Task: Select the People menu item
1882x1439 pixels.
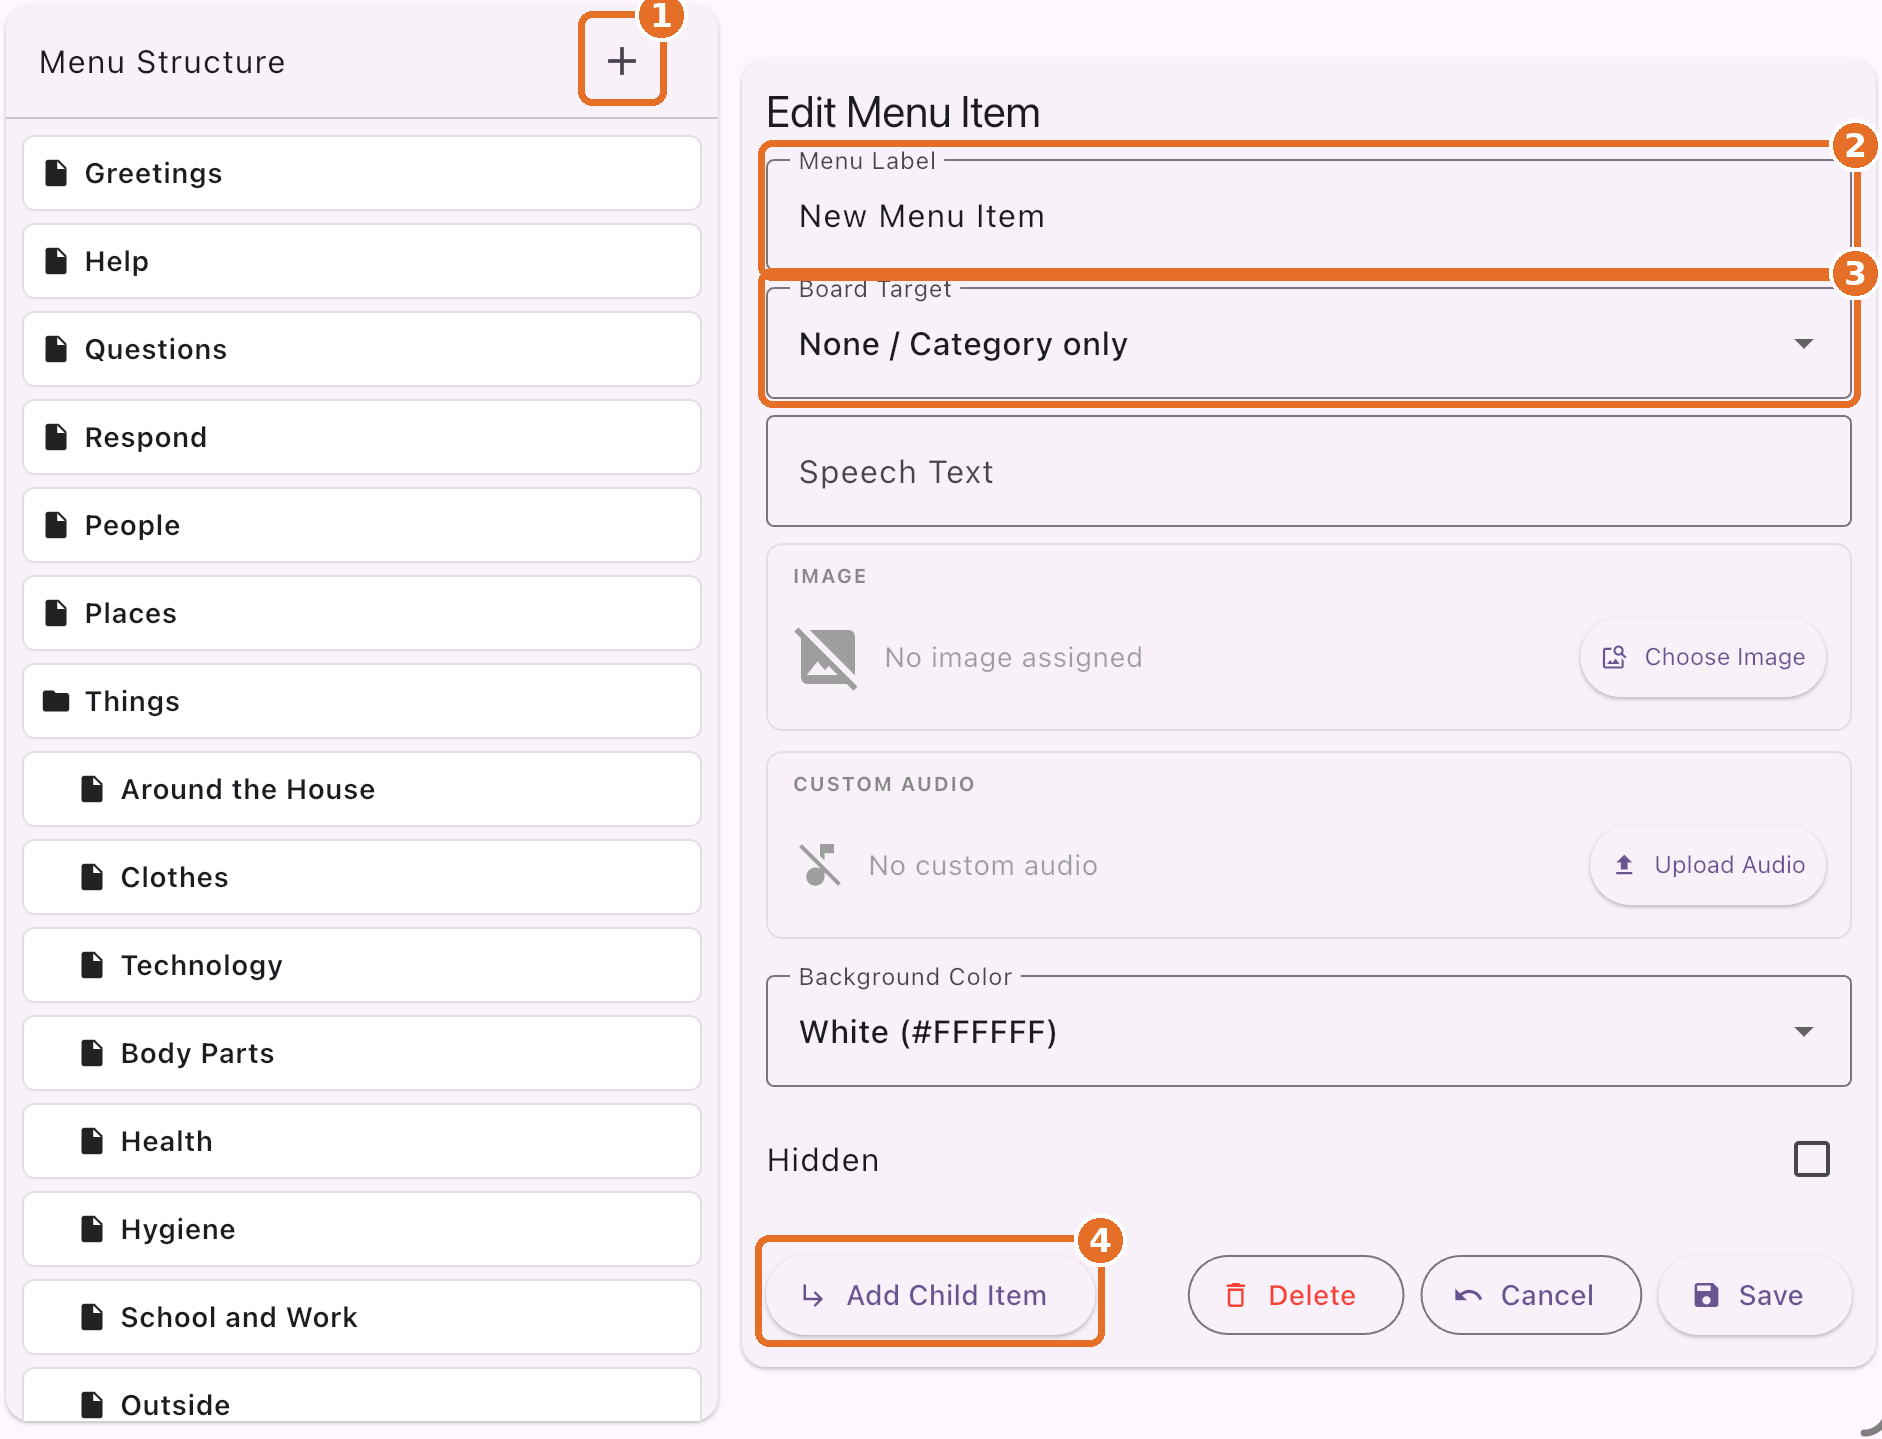Action: click(362, 525)
